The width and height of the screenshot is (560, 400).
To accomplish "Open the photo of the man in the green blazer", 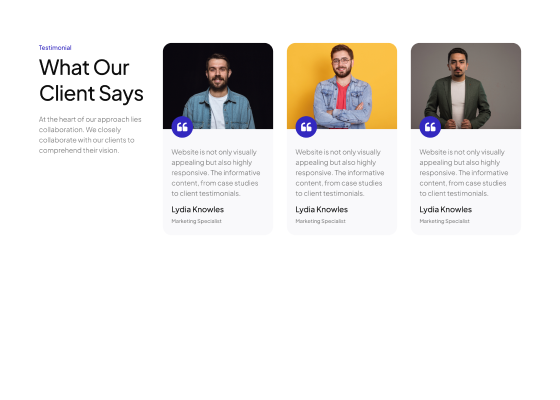I will [x=466, y=86].
